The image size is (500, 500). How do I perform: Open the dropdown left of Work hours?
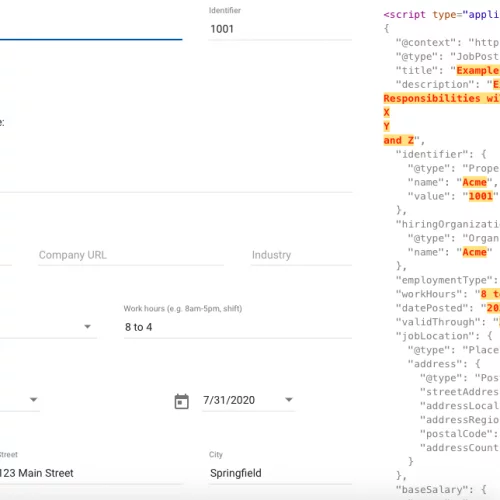coord(88,327)
